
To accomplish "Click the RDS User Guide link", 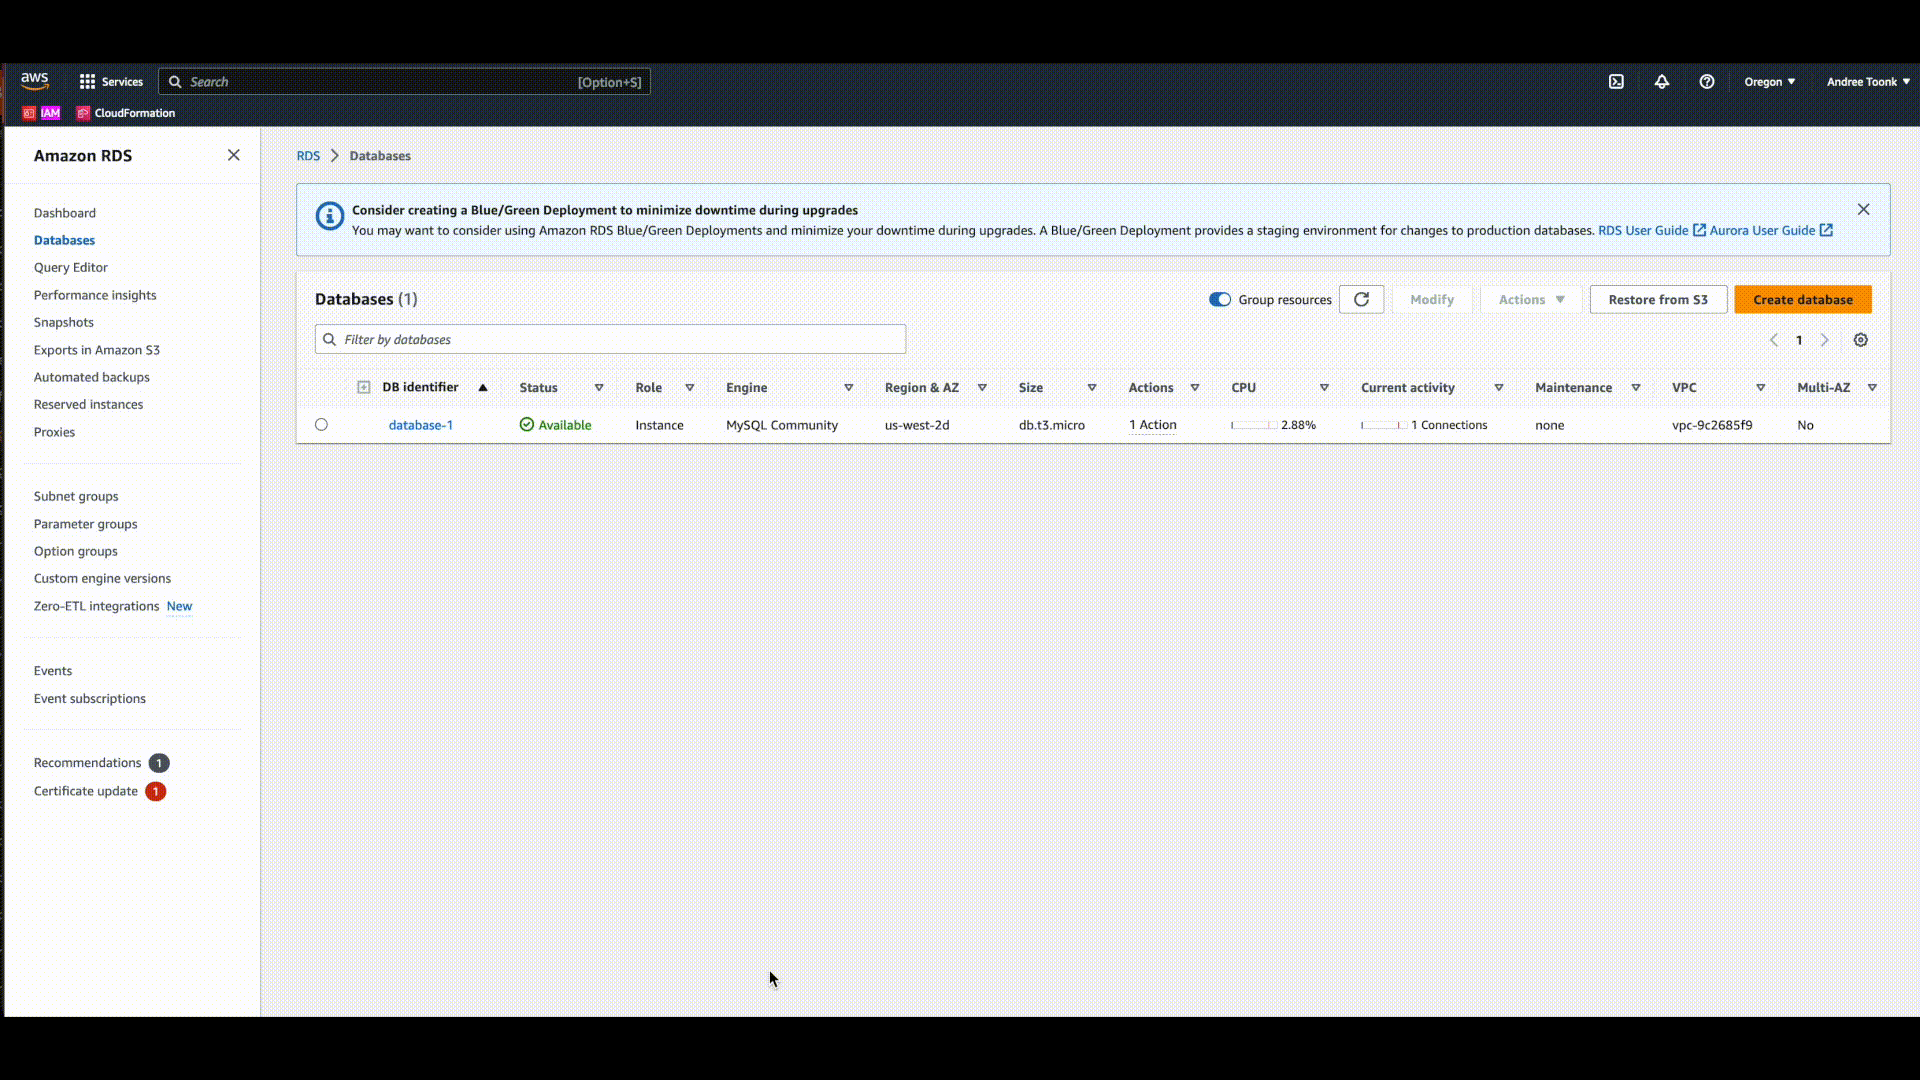I will 1642,229.
